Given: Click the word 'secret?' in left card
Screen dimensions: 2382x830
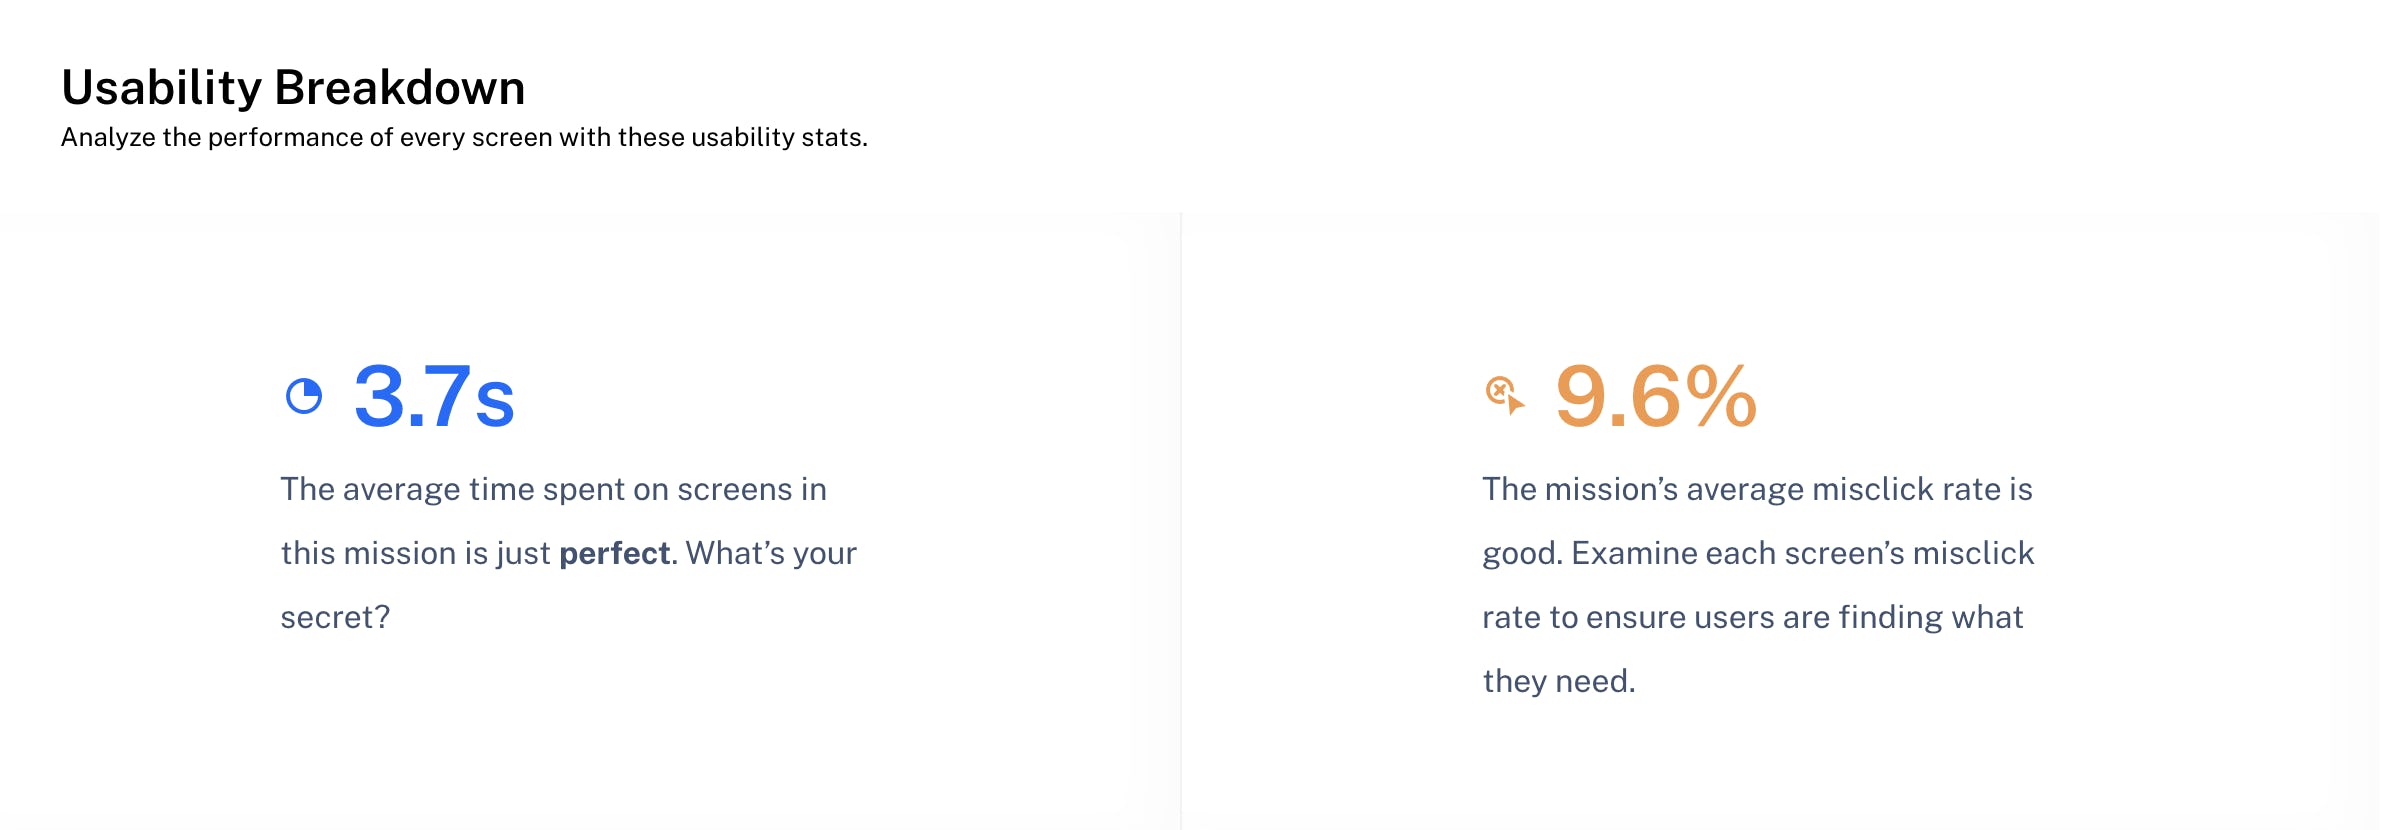Looking at the screenshot, I should tap(335, 617).
